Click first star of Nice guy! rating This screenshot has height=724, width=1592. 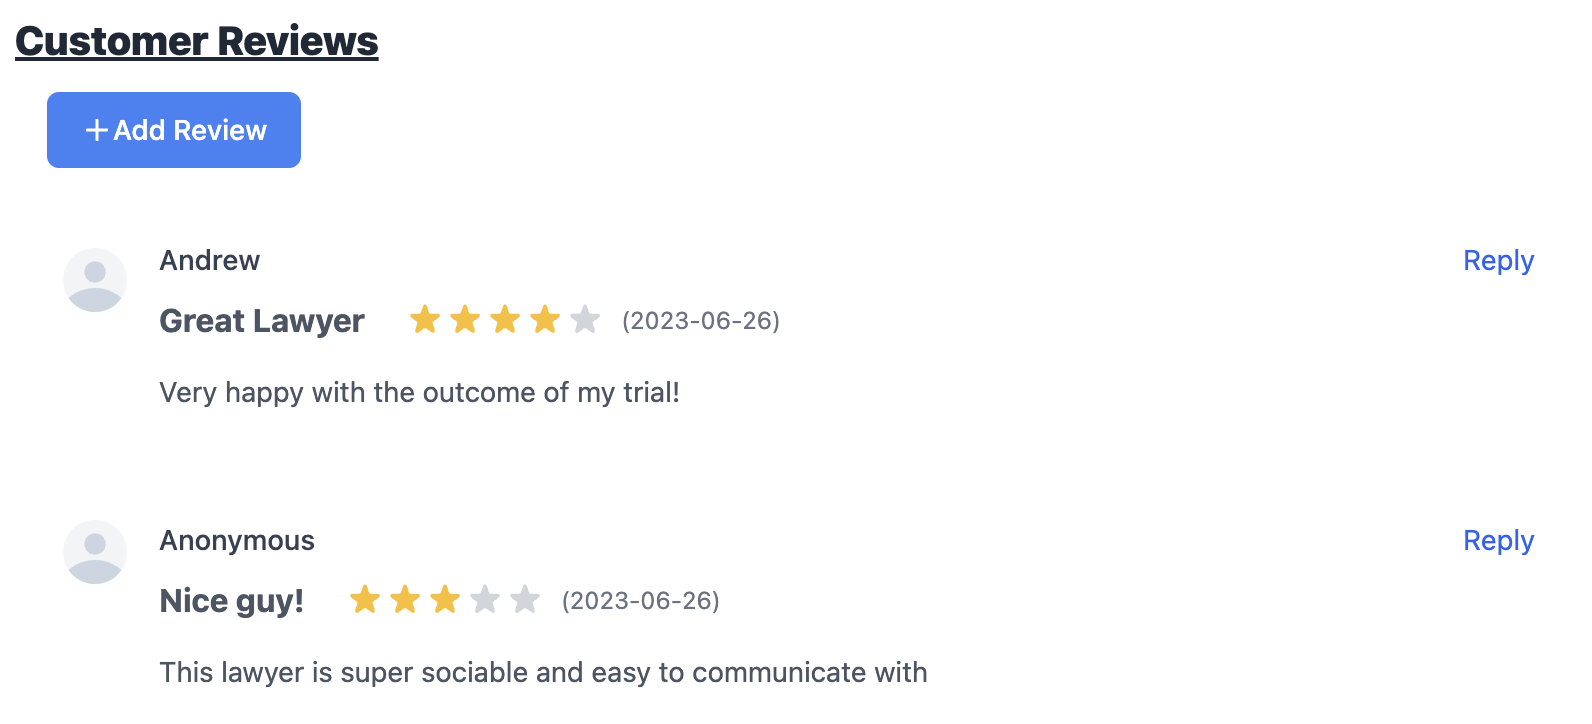pyautogui.click(x=365, y=600)
